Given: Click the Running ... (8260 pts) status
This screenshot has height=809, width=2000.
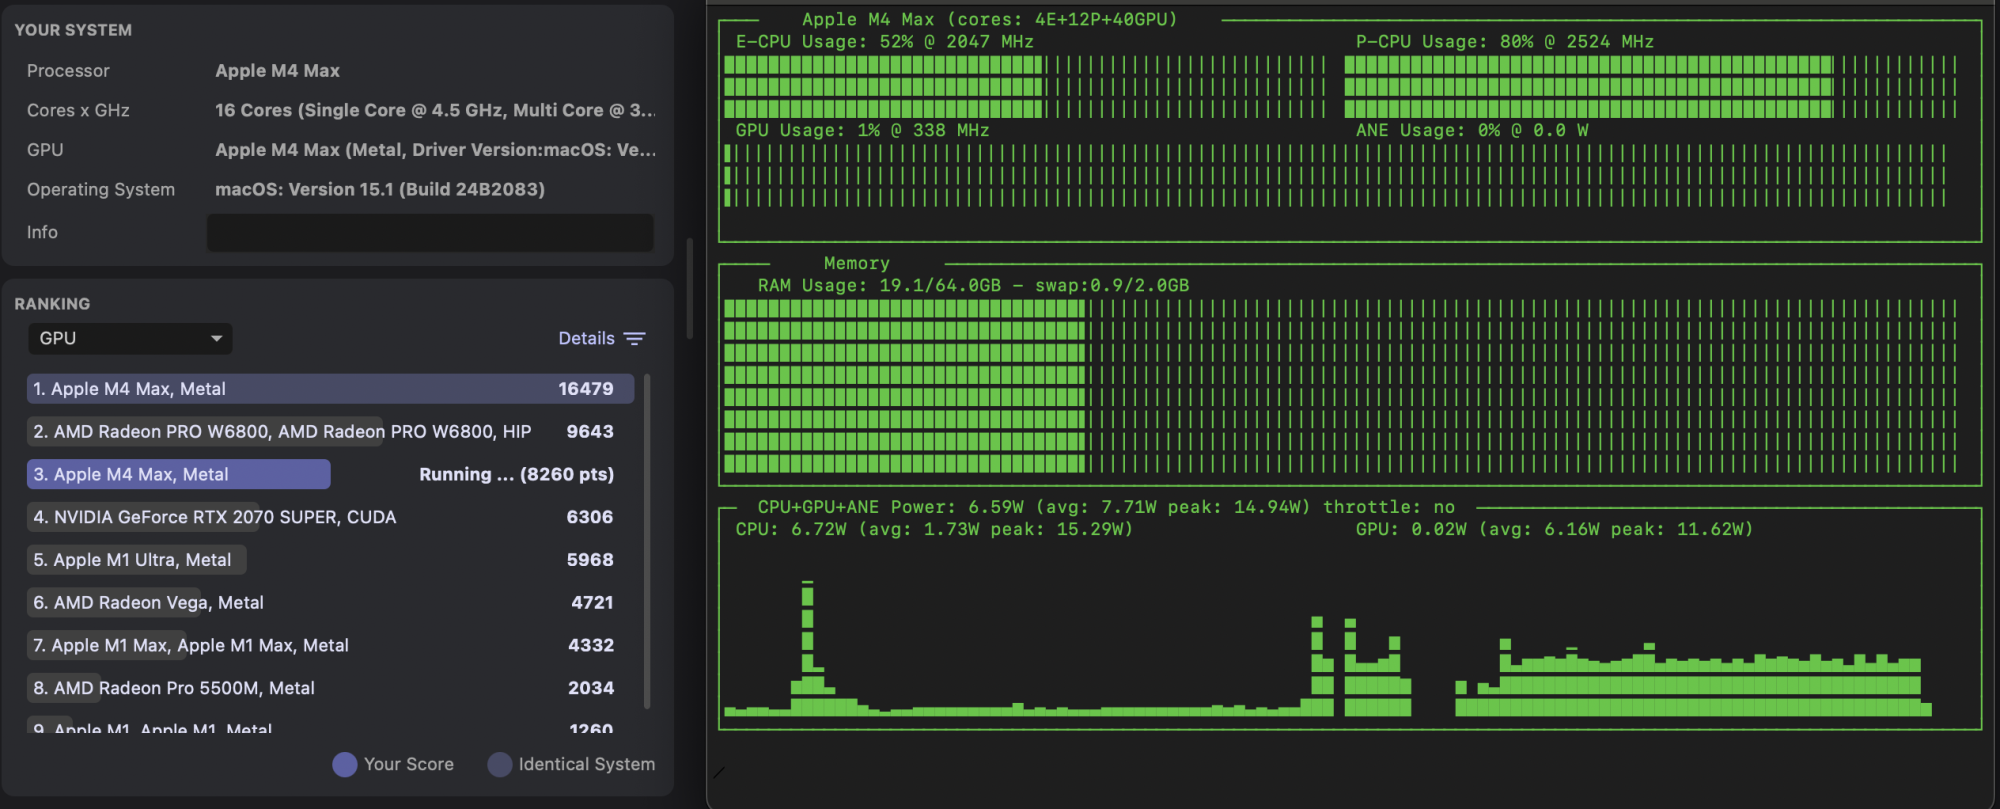Looking at the screenshot, I should pos(516,474).
